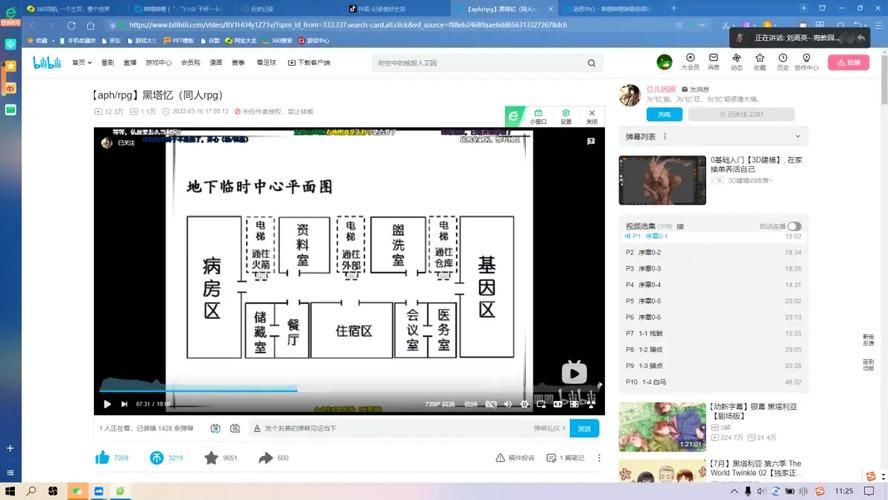Reload the page in browser toolbar

[71, 25]
